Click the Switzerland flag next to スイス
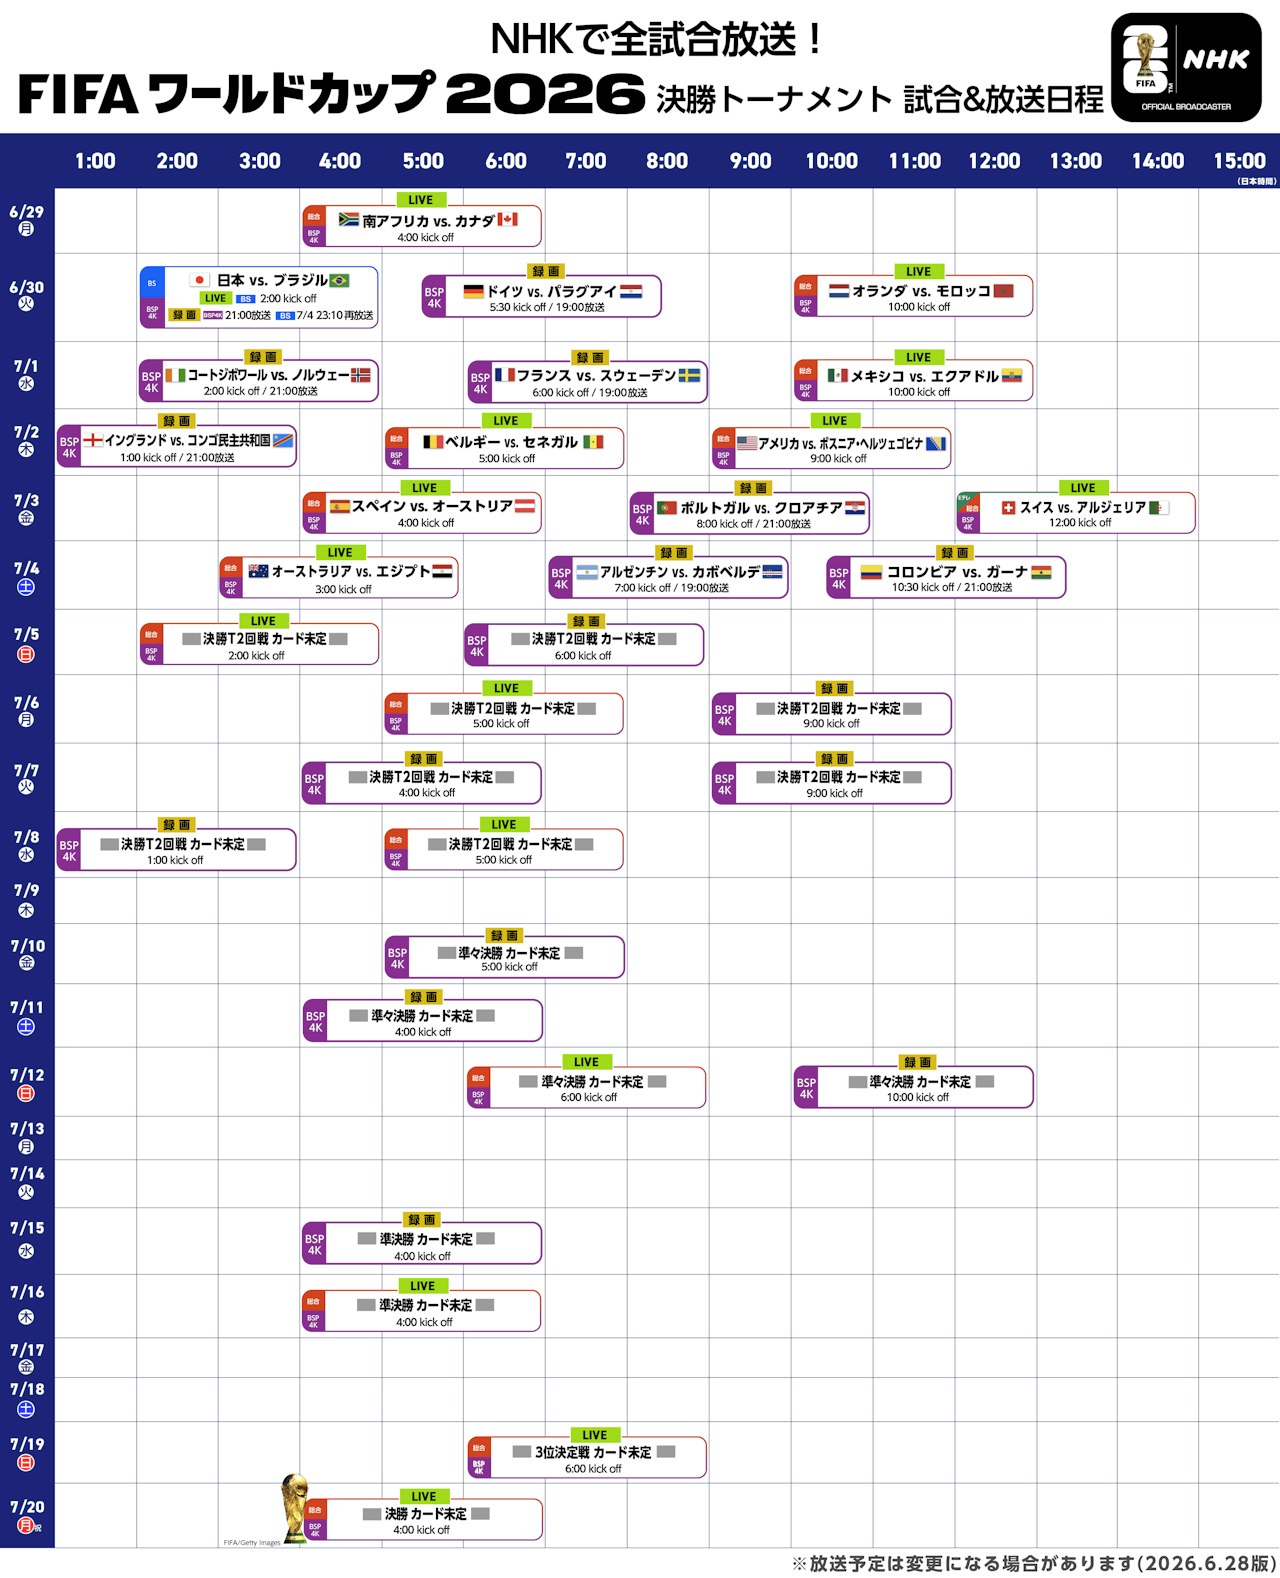This screenshot has height=1578, width=1280. click(x=1008, y=507)
